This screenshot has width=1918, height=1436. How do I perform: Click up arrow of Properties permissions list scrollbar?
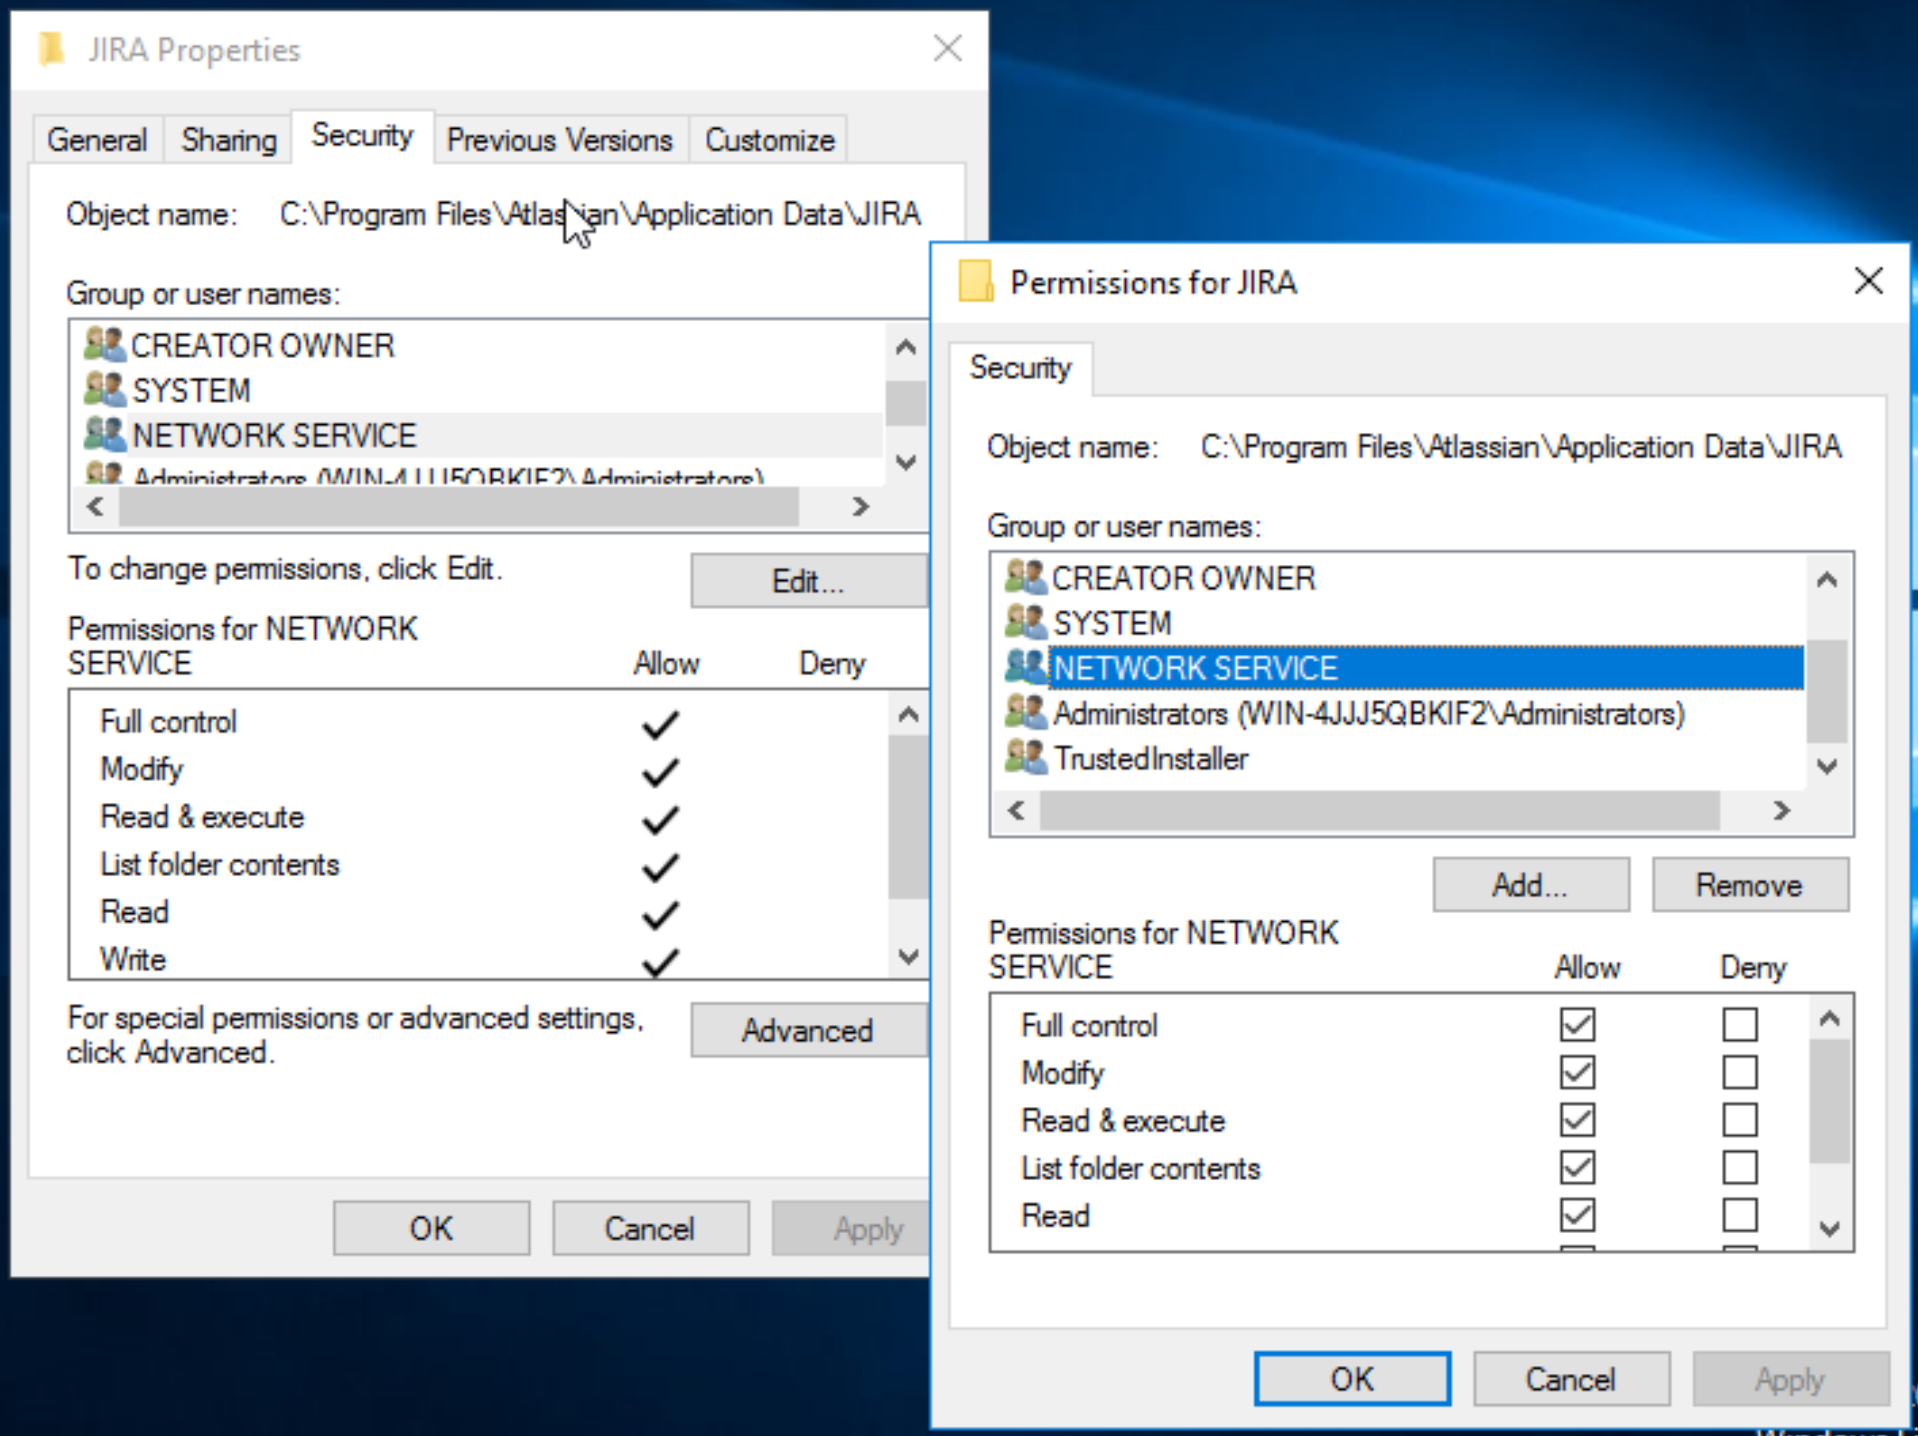[x=908, y=714]
